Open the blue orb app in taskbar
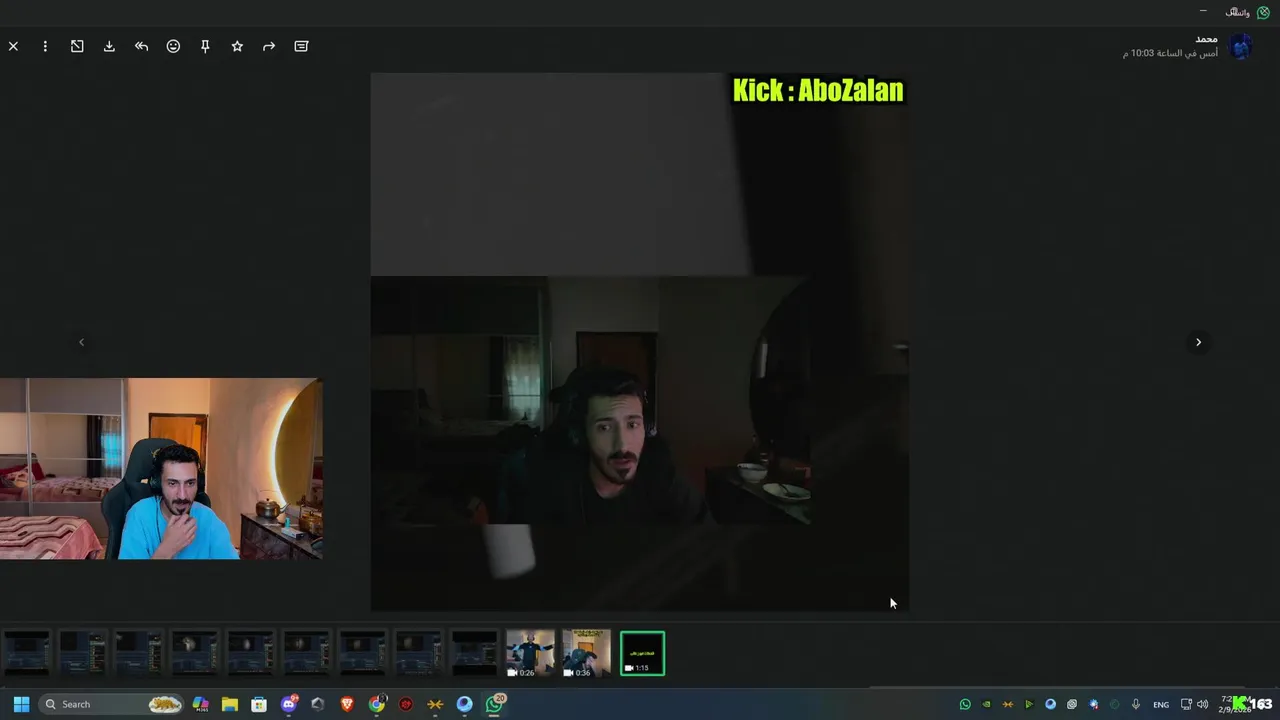This screenshot has height=720, width=1280. 465,704
